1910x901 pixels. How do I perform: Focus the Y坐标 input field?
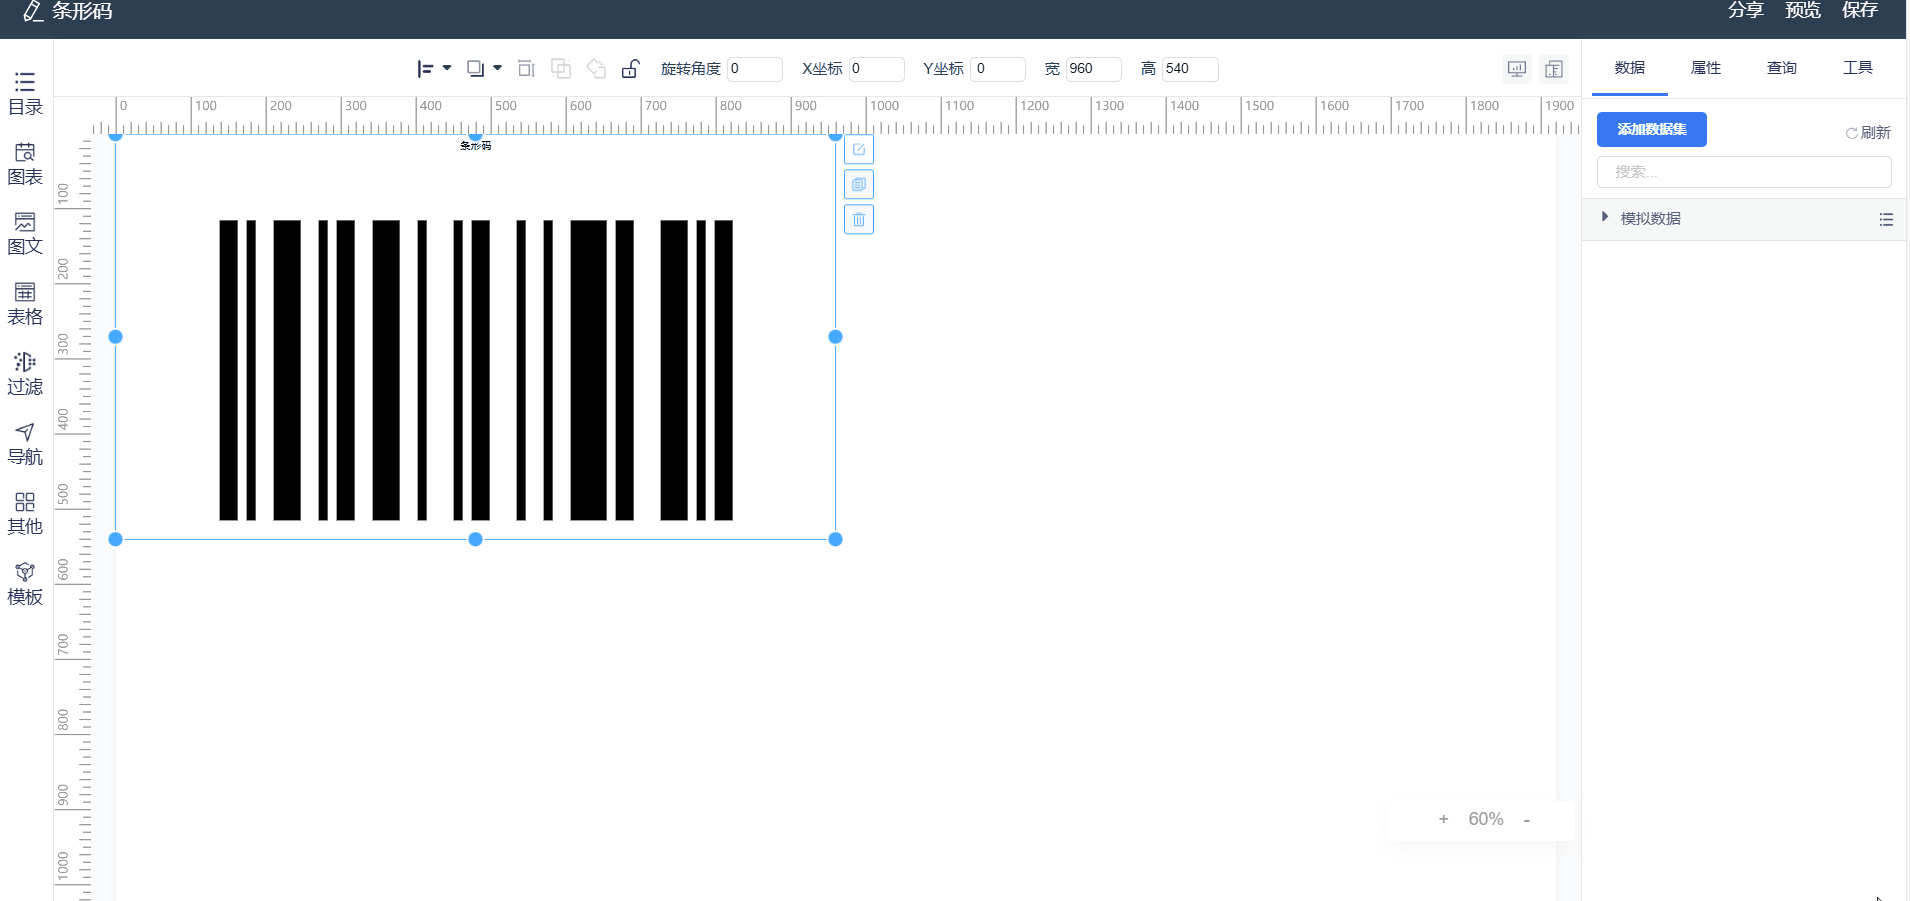click(x=997, y=69)
